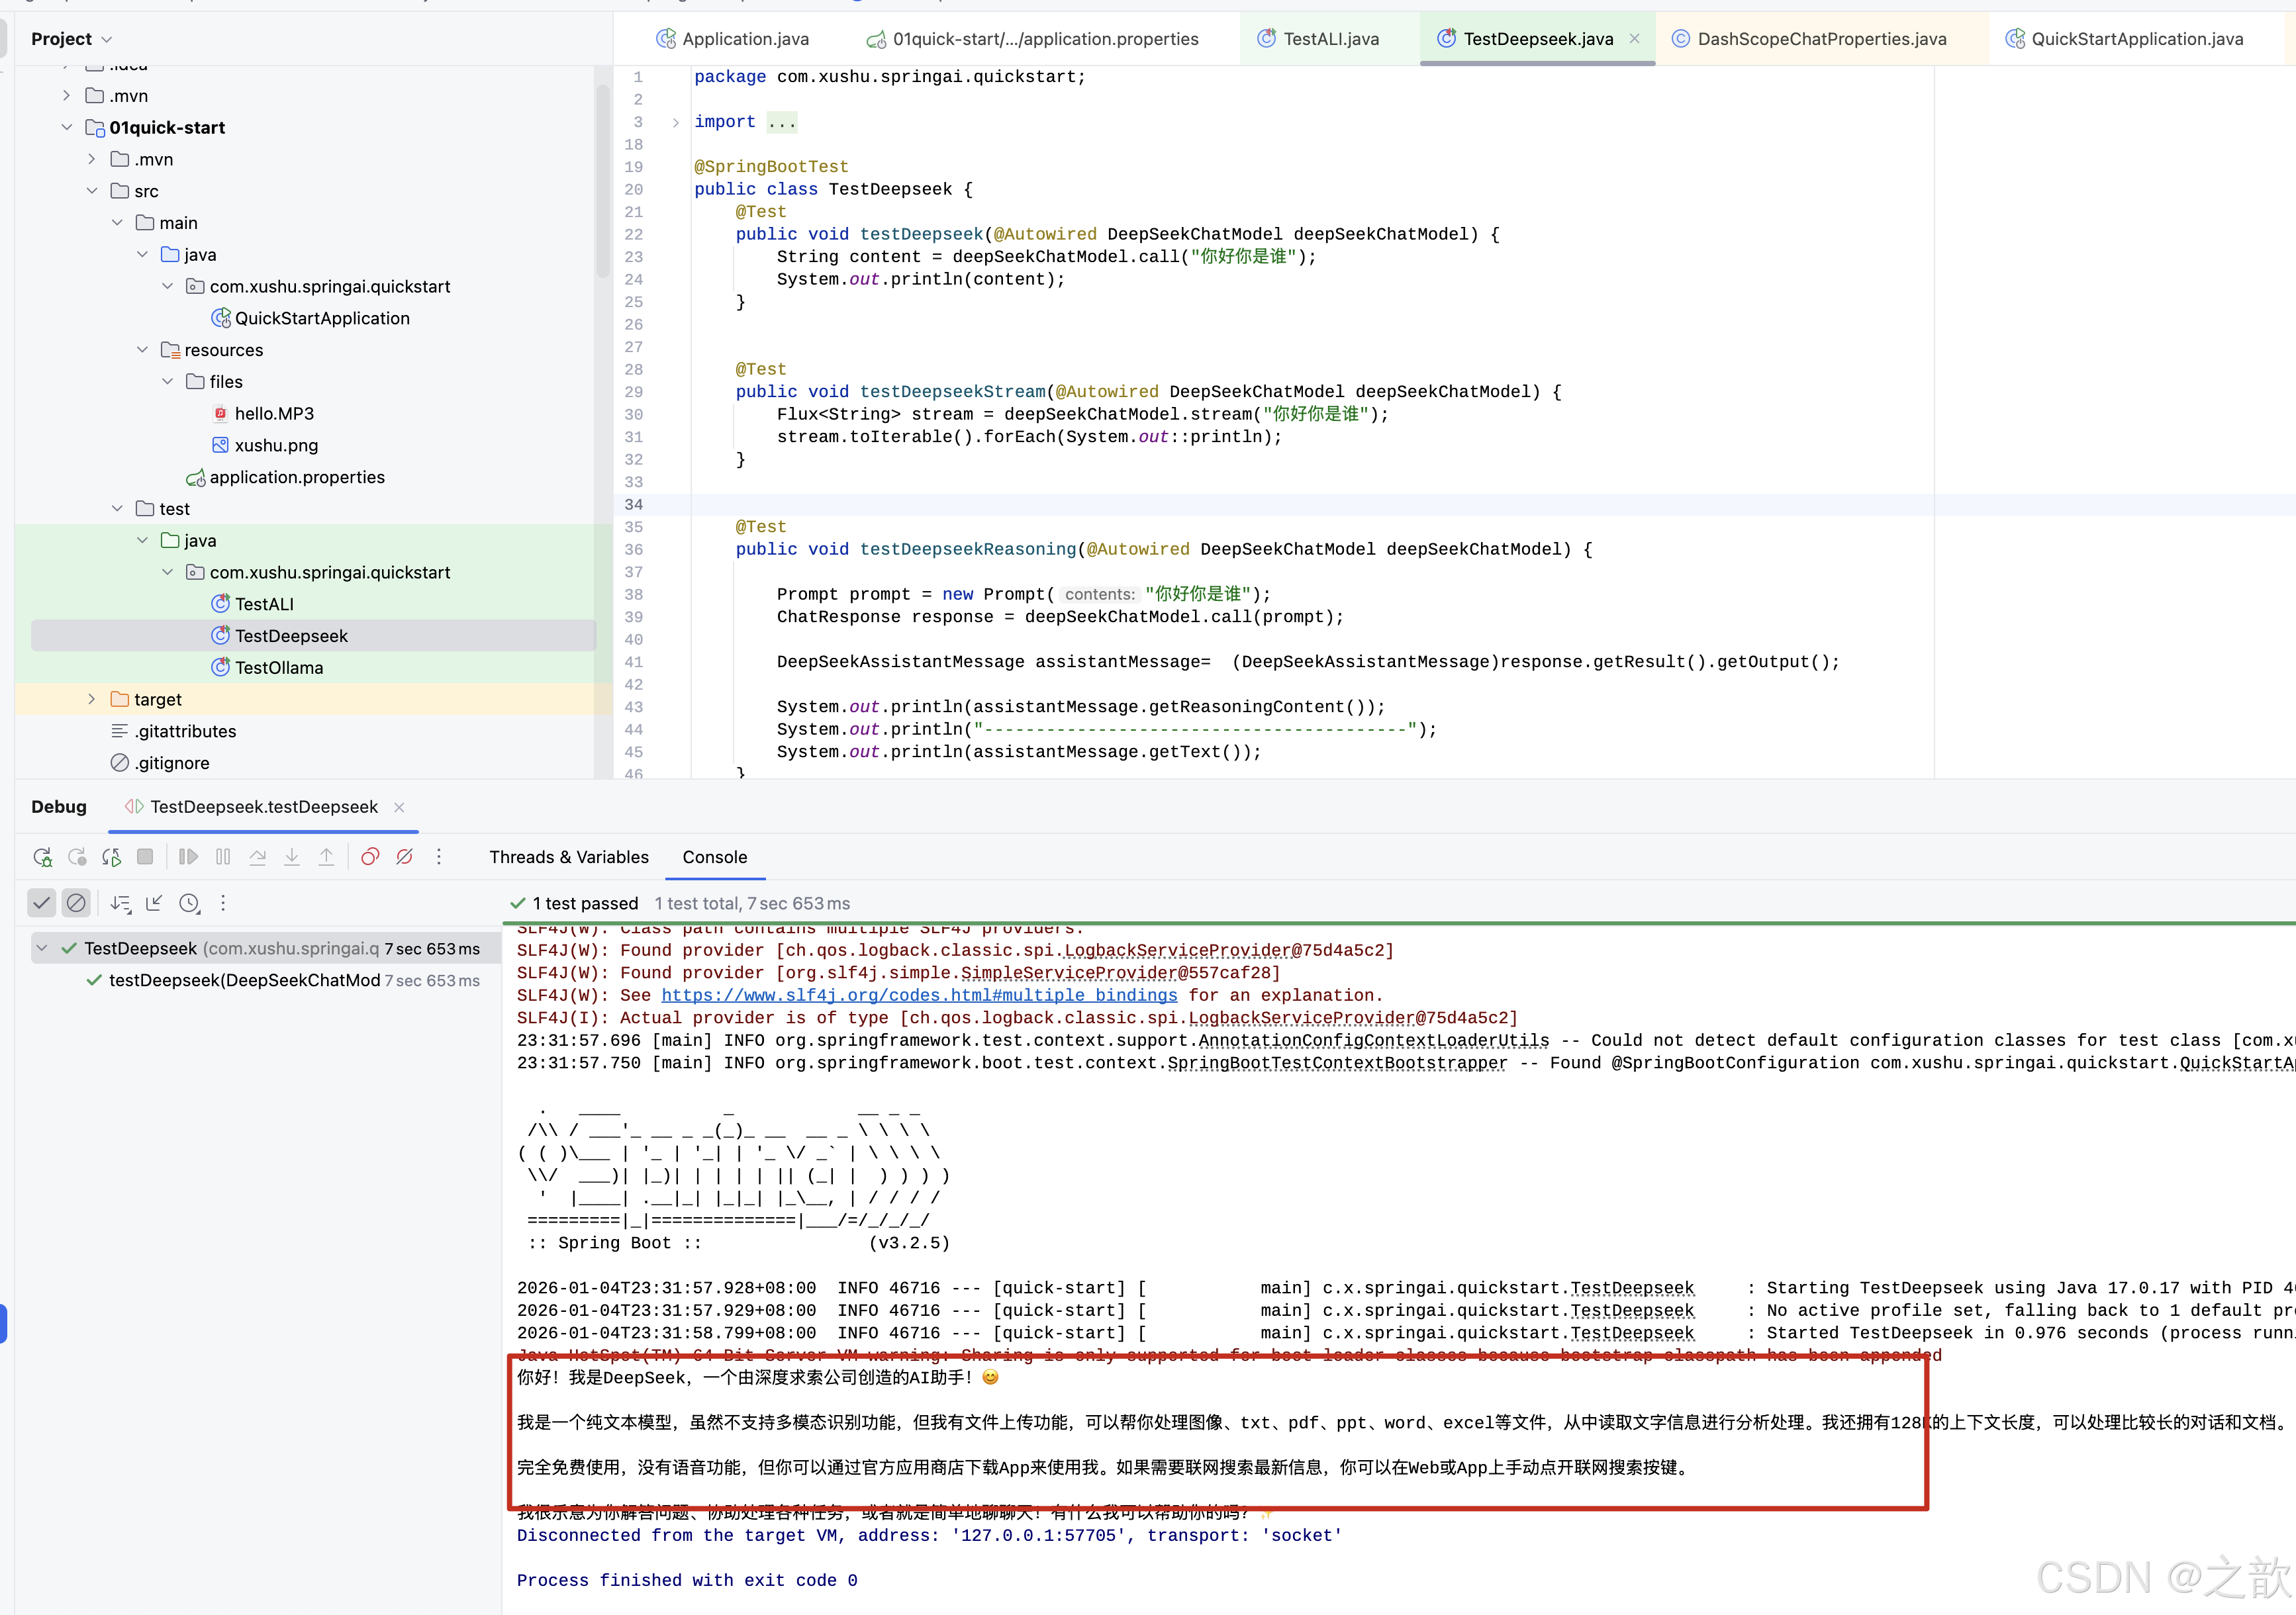This screenshot has height=1615, width=2296.
Task: Open the slf4j.org multiple bindings link
Action: [x=918, y=995]
